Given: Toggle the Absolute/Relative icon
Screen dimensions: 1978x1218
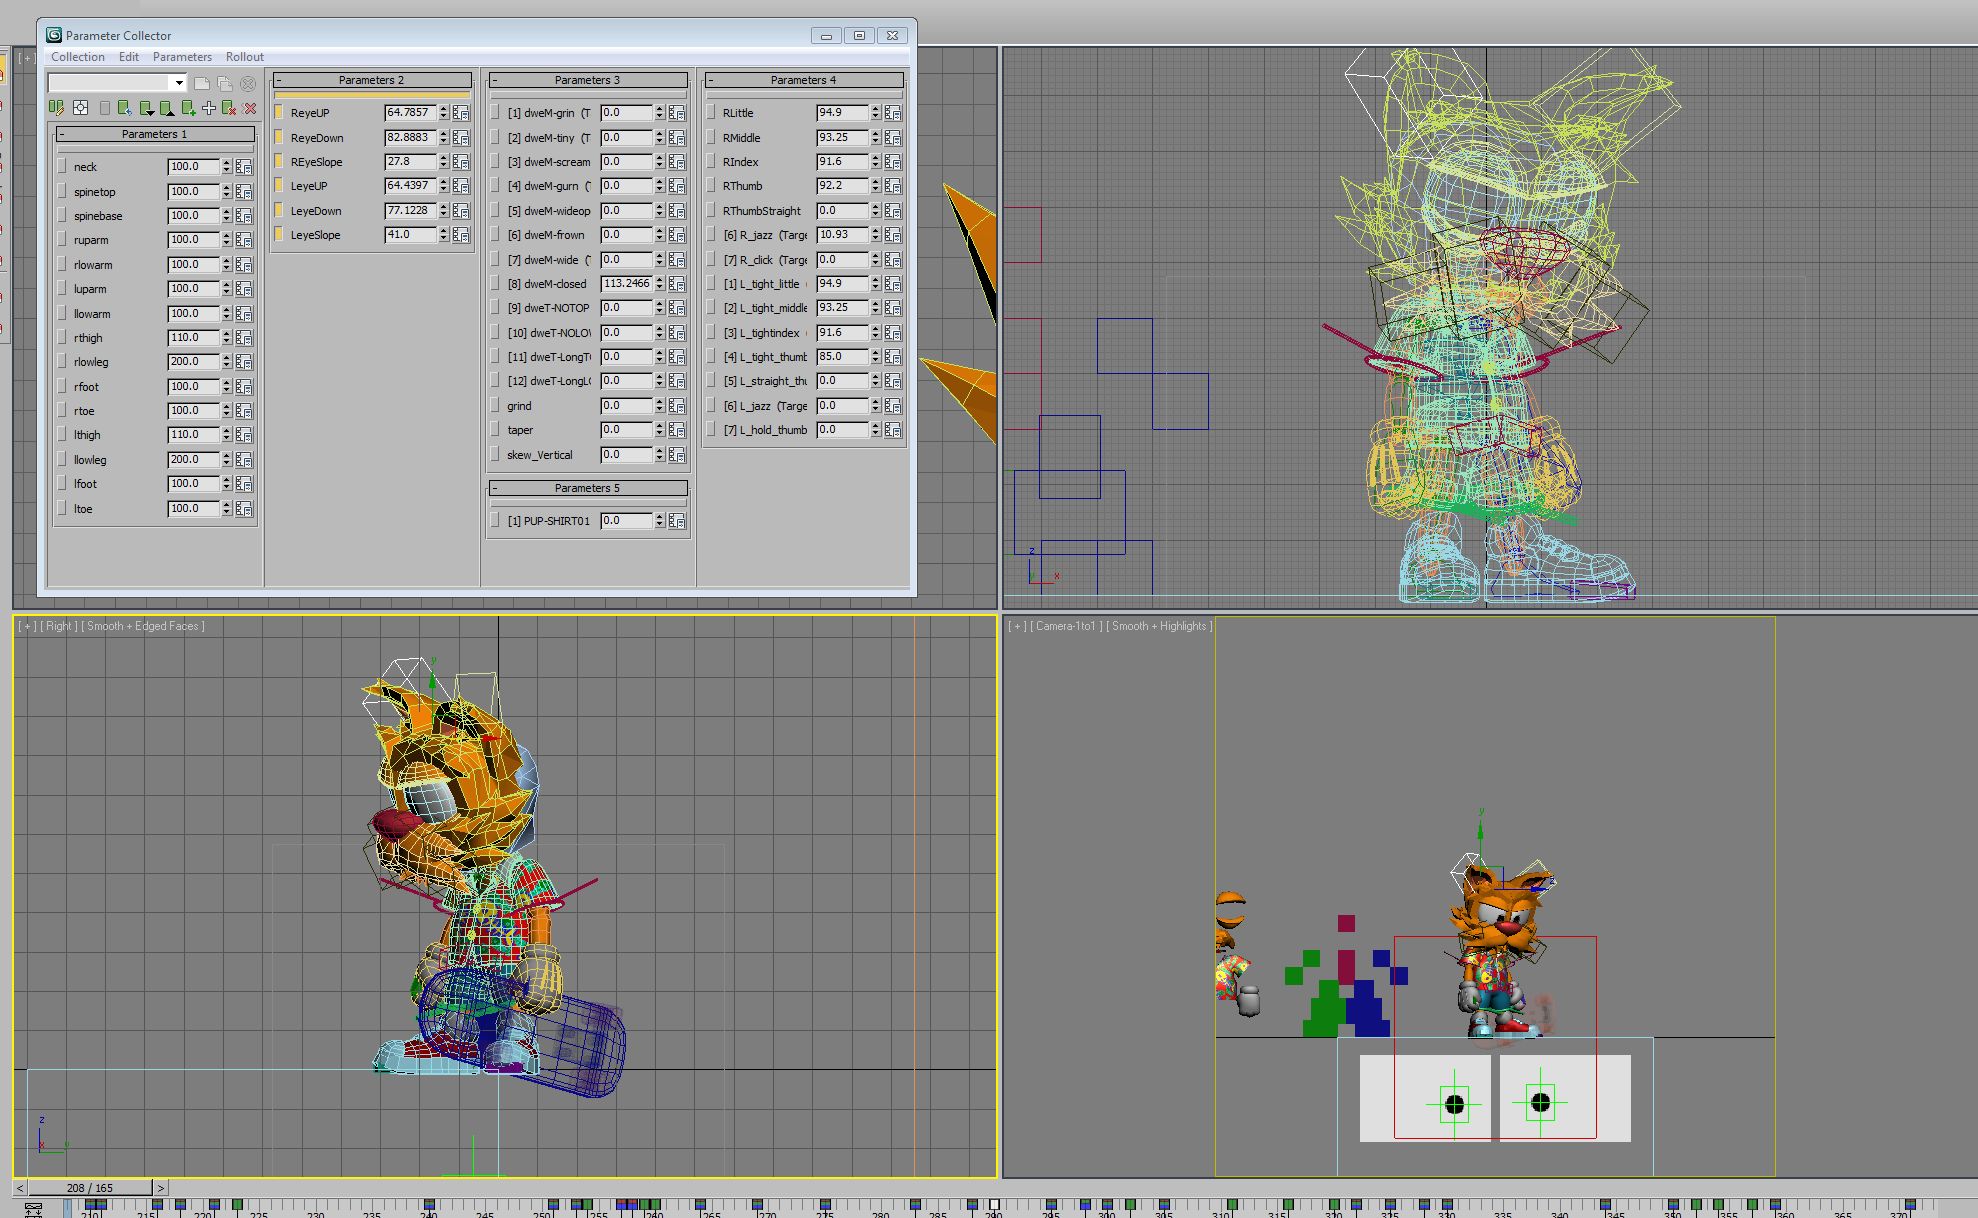Looking at the screenshot, I should click(x=80, y=108).
